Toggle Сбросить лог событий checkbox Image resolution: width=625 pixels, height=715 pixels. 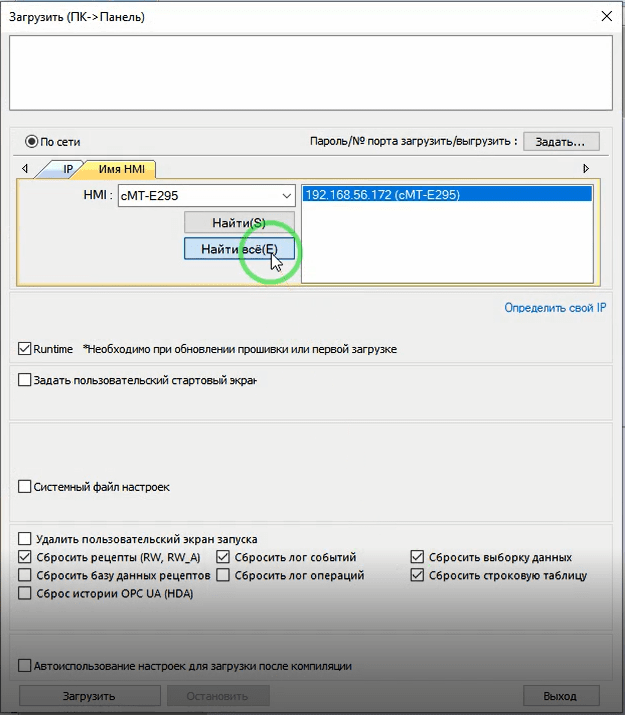(x=223, y=557)
